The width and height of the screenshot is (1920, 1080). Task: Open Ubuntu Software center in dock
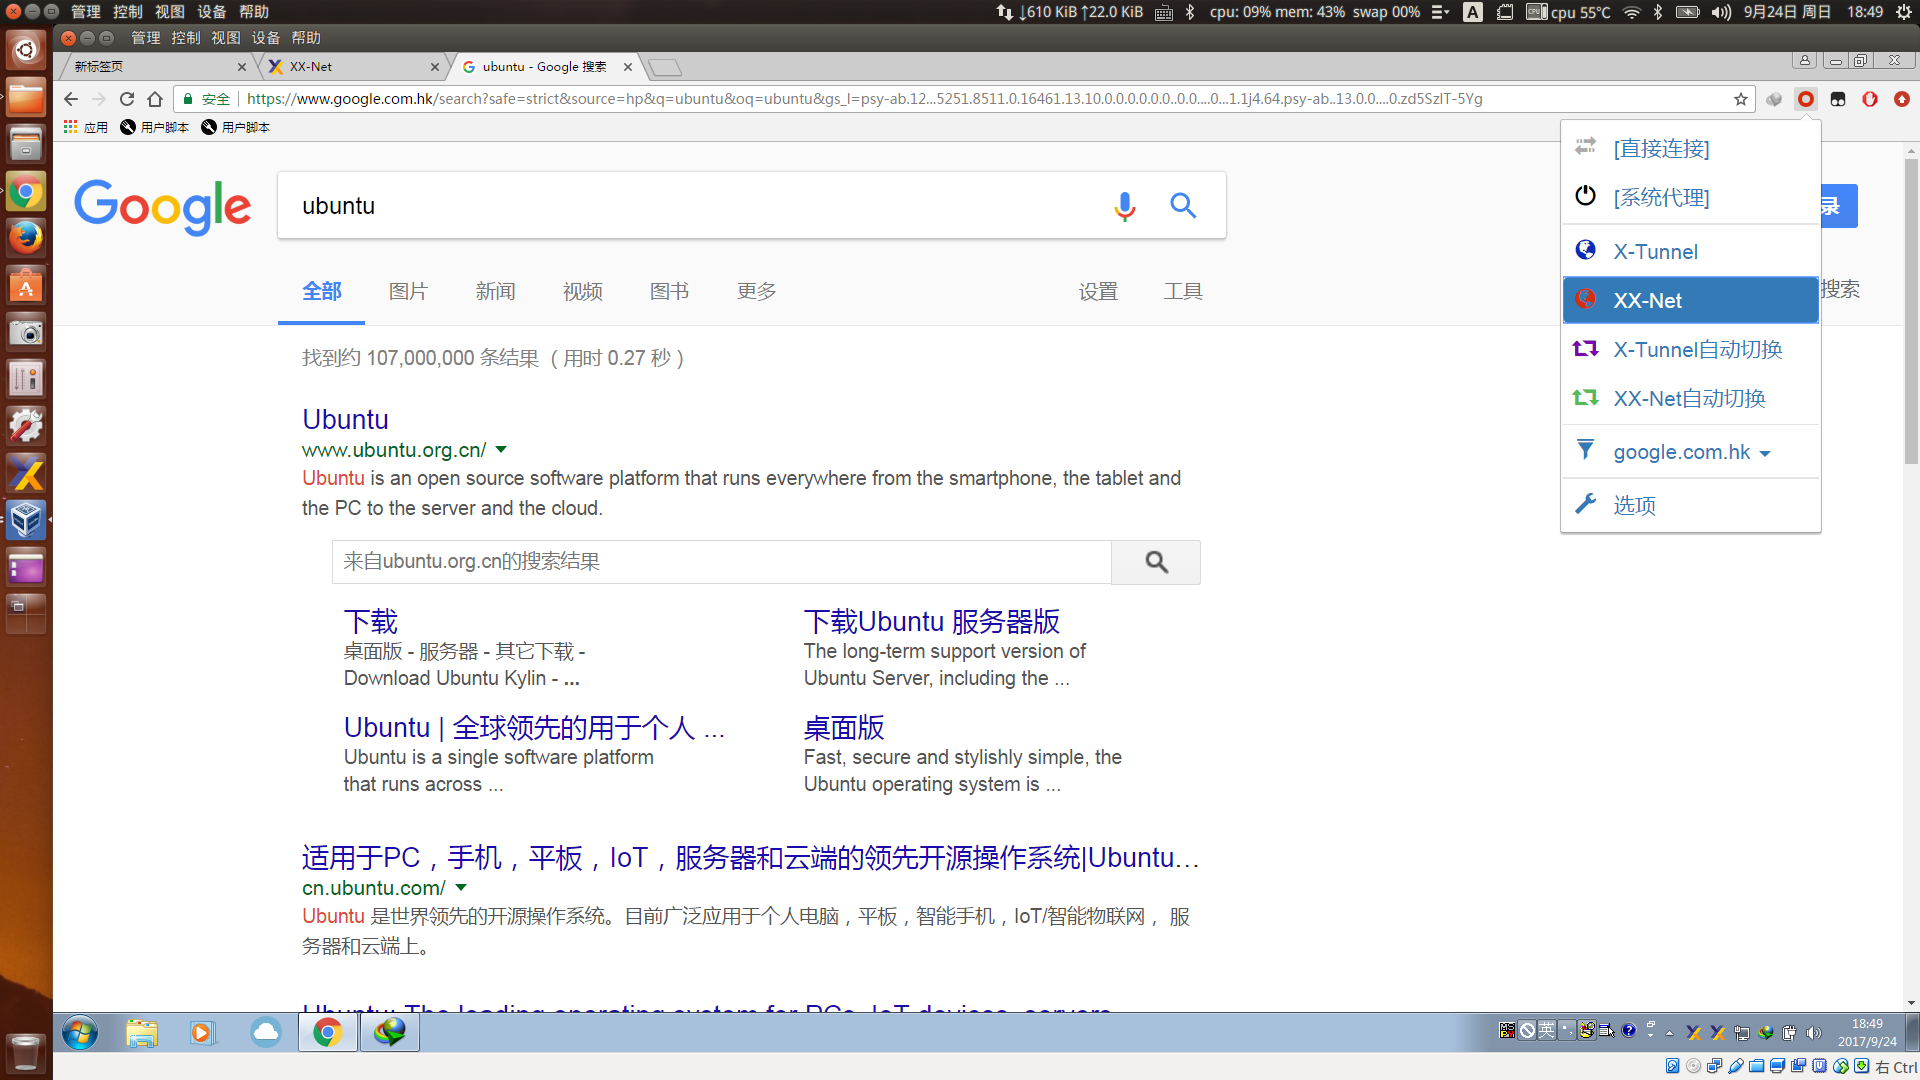click(26, 286)
